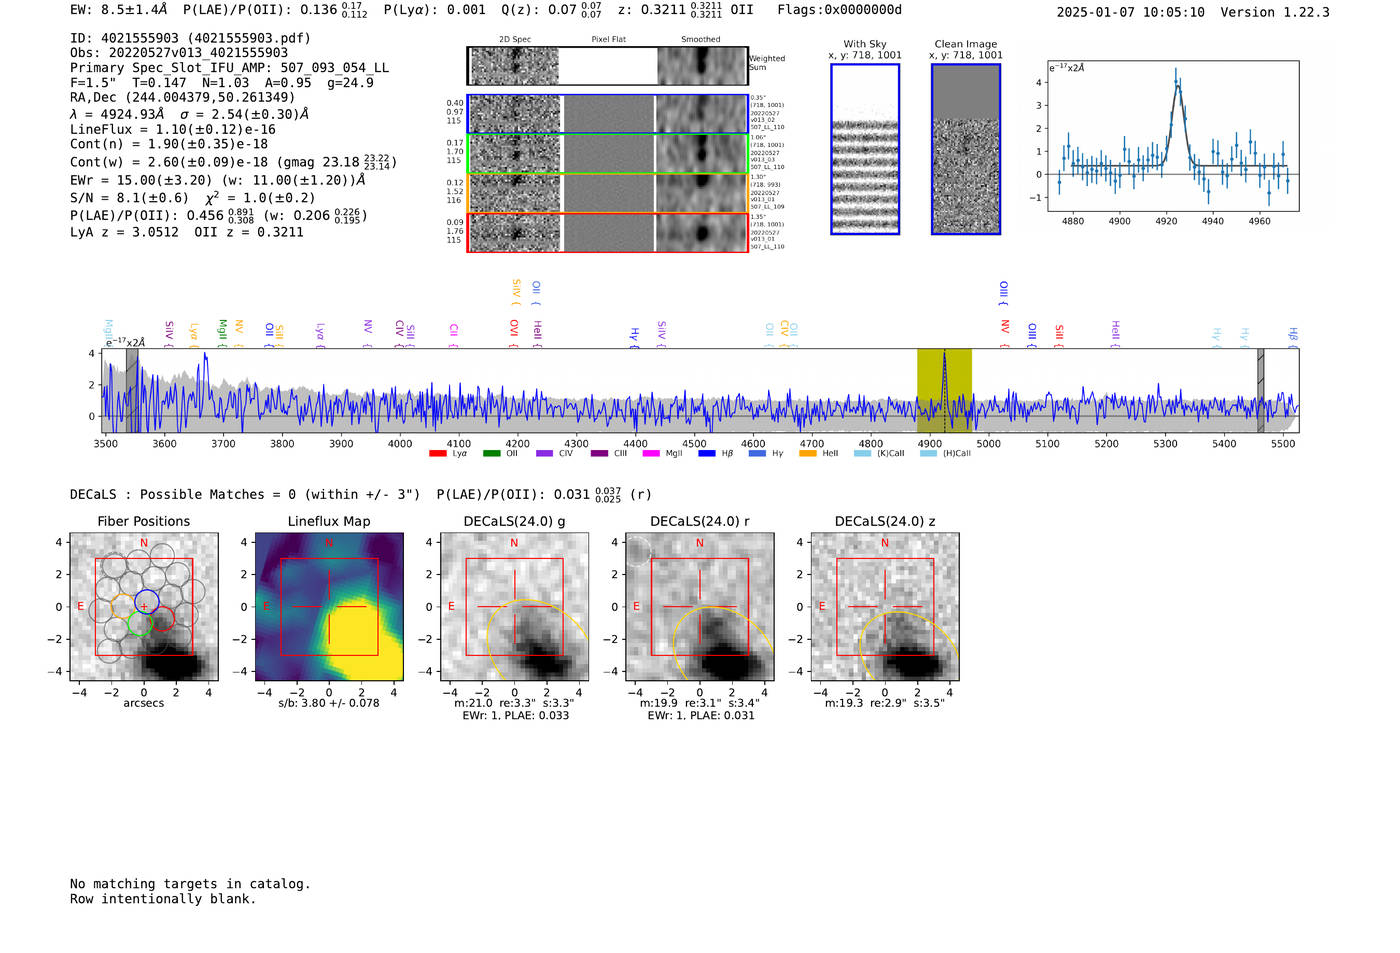Click the blue fiber circle in Fiber Positions
Screen dimensions: 1400x953
147,602
